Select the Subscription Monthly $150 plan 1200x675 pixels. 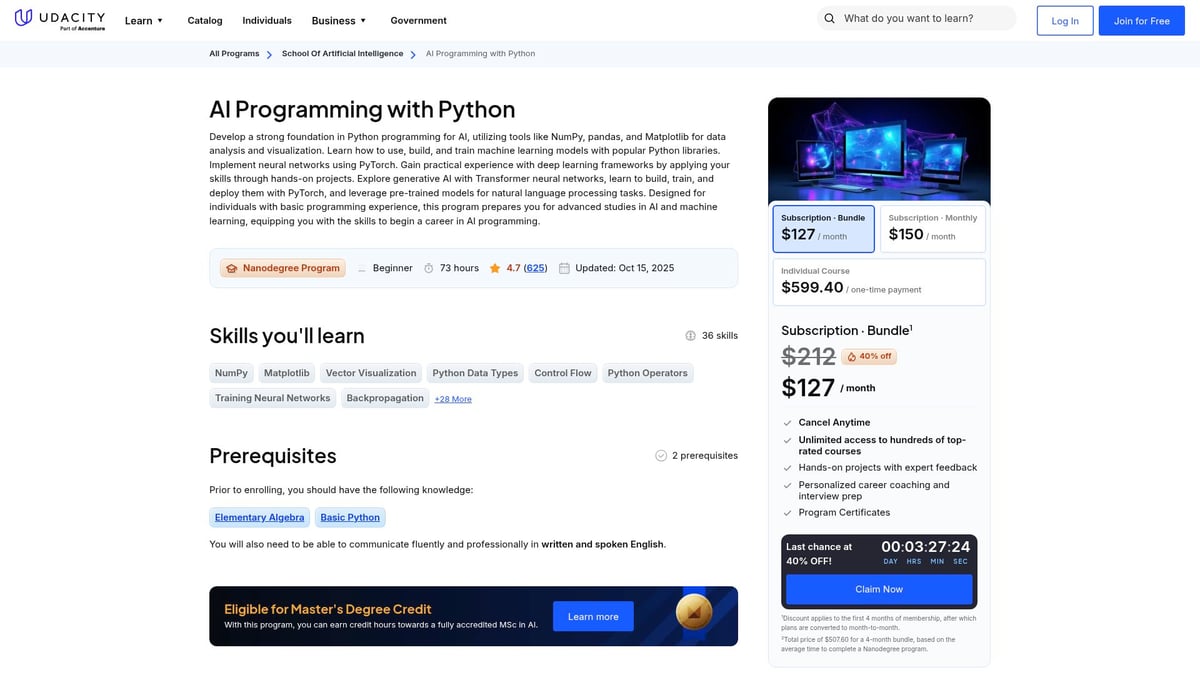[x=932, y=229]
